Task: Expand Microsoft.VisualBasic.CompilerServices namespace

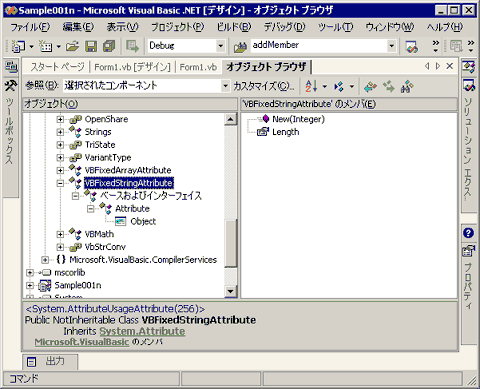Action: click(x=45, y=260)
